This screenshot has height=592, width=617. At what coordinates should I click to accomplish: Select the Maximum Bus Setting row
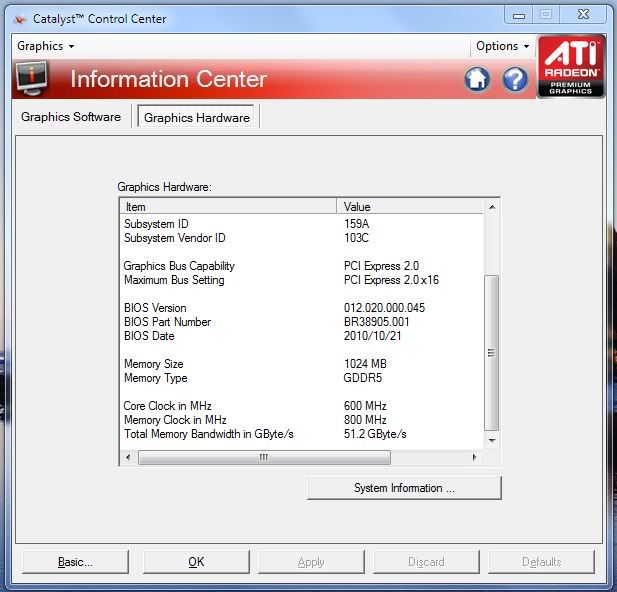[x=301, y=280]
